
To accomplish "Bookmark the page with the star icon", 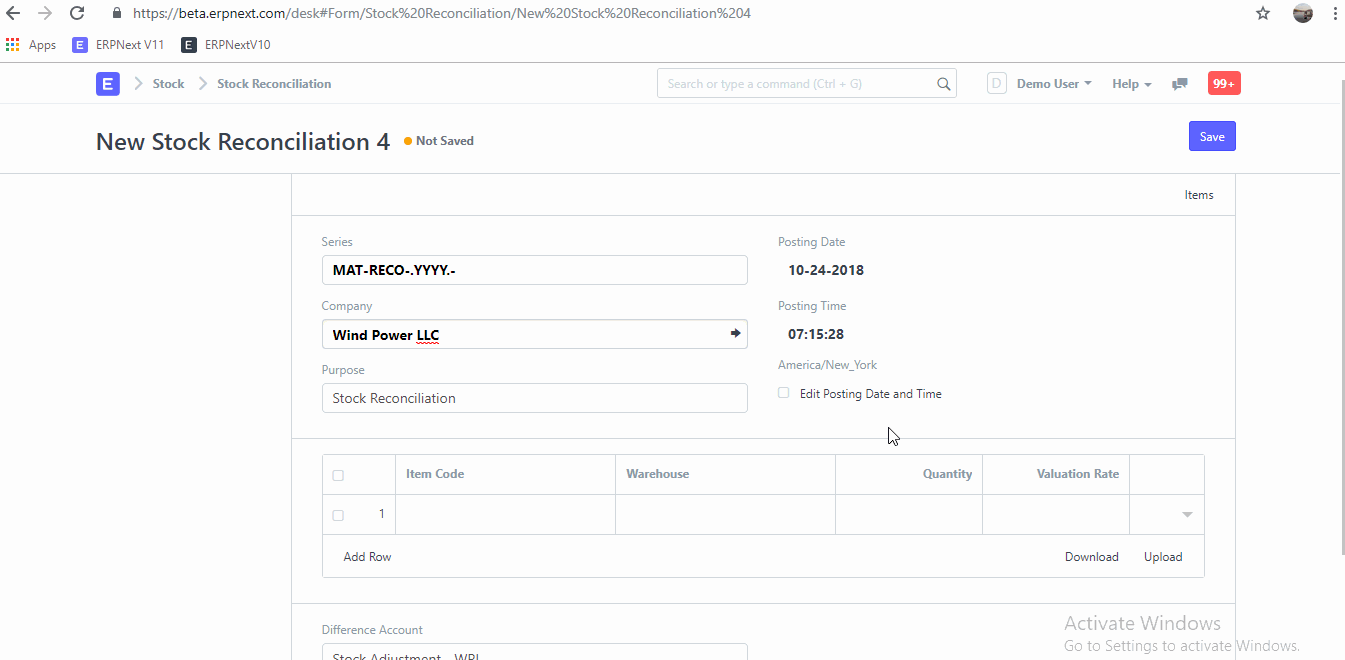I will click(1262, 13).
